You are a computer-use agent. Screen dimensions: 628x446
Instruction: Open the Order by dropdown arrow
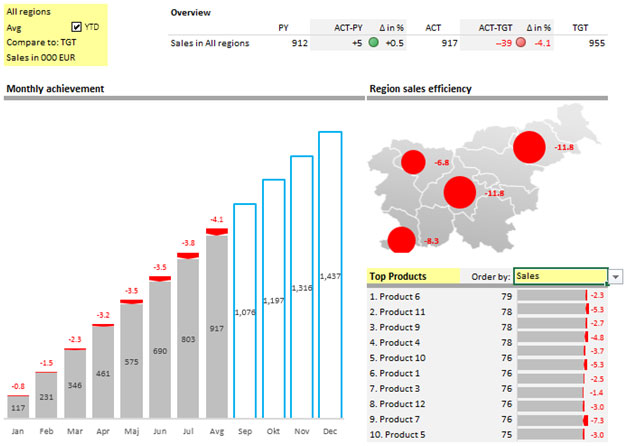point(616,277)
